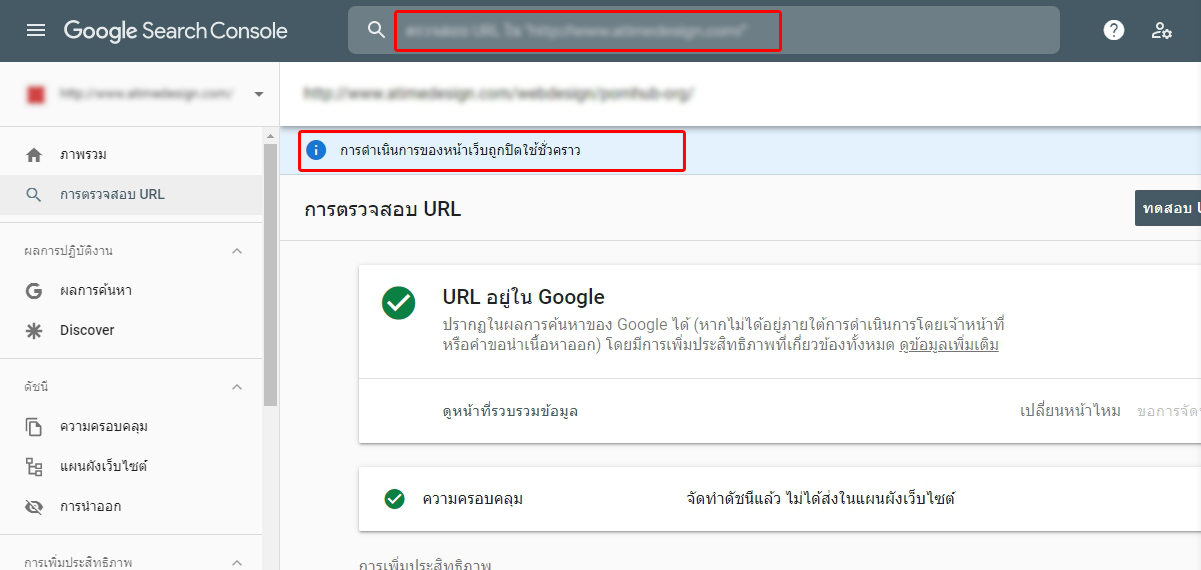
Task: Click the search magnifier icon in top bar
Action: (376, 30)
